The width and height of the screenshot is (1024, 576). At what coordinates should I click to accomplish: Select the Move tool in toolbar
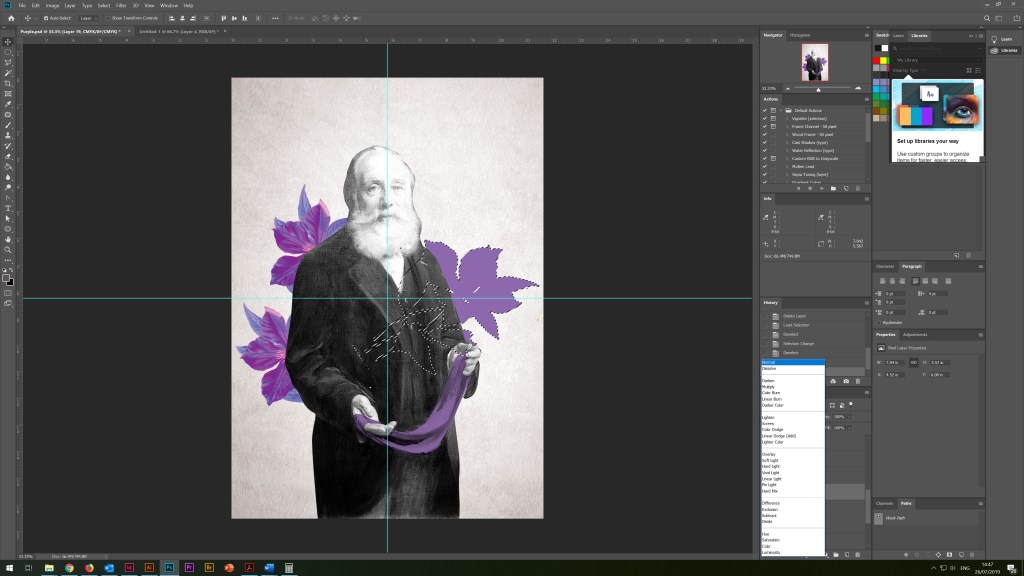point(8,41)
